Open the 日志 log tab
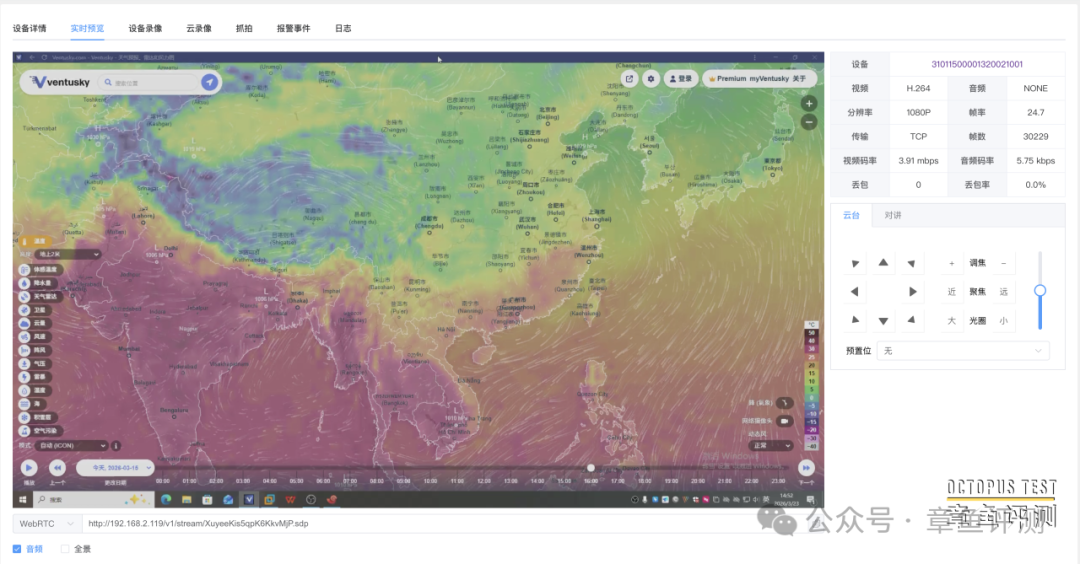Screen dimensions: 1080x564 [x=343, y=28]
